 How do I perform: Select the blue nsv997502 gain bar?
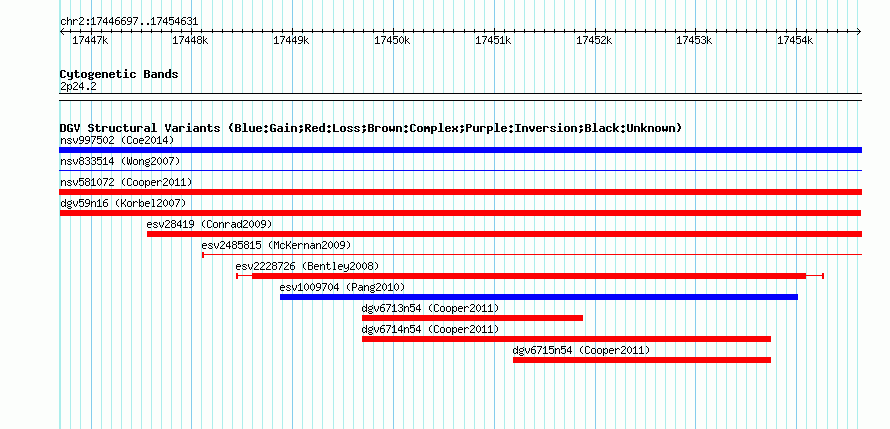[460, 150]
